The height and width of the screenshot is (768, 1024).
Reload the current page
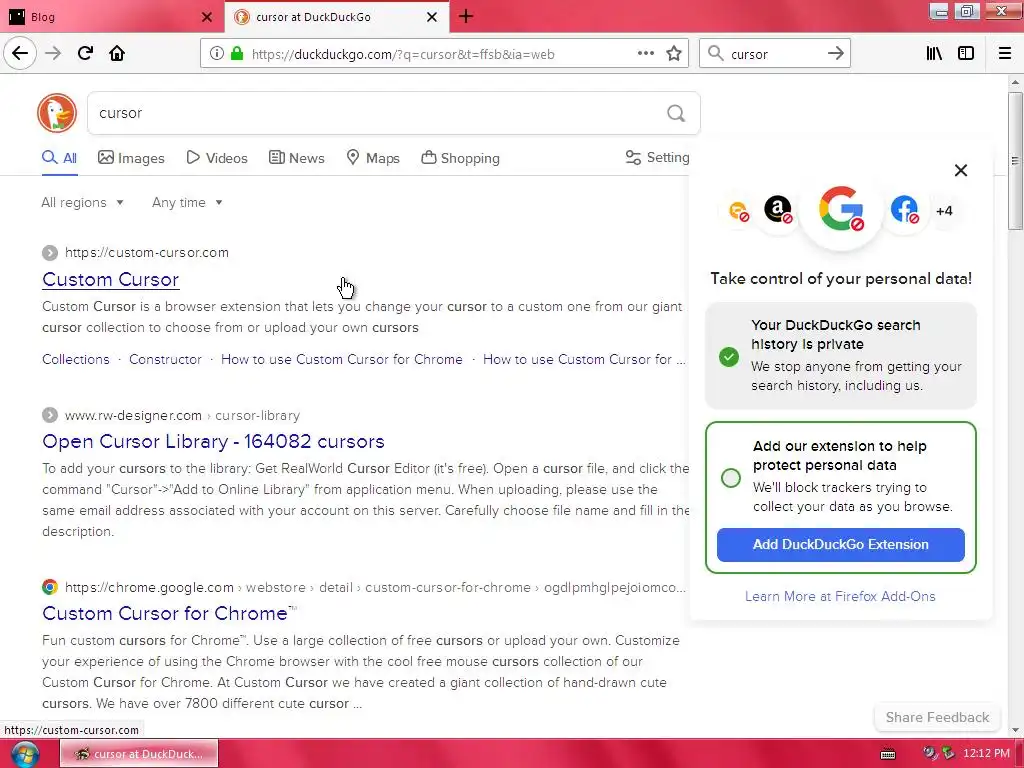coord(85,54)
